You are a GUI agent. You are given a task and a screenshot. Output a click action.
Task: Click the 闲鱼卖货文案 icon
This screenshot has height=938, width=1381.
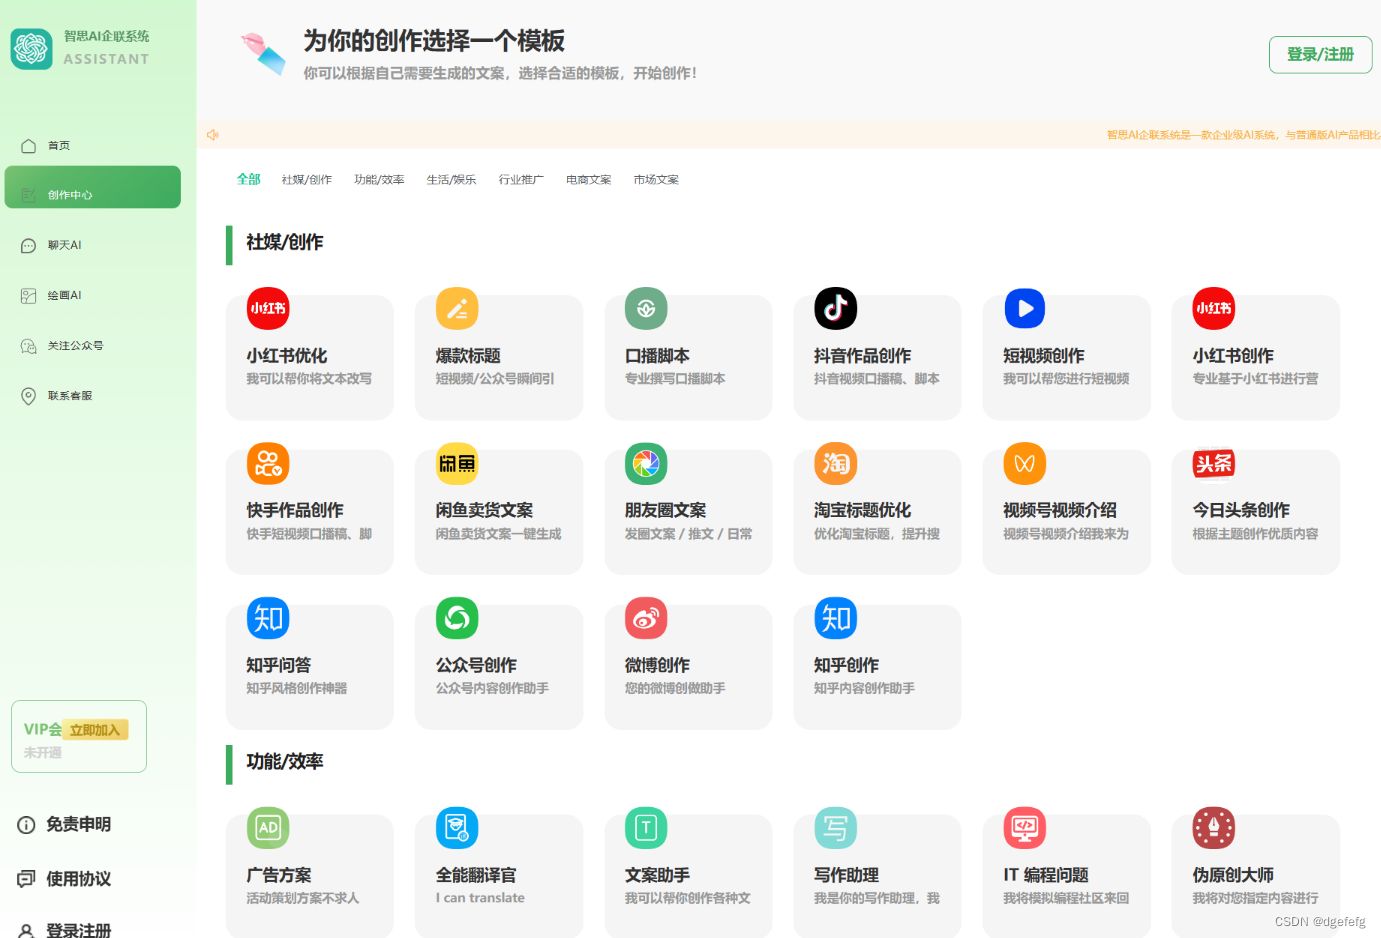(x=456, y=463)
